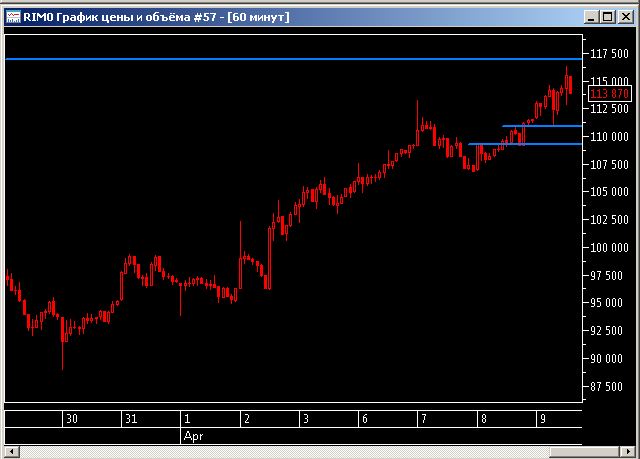The image size is (640, 459).
Task: Click date 7 on the time axis
Action: [x=424, y=419]
